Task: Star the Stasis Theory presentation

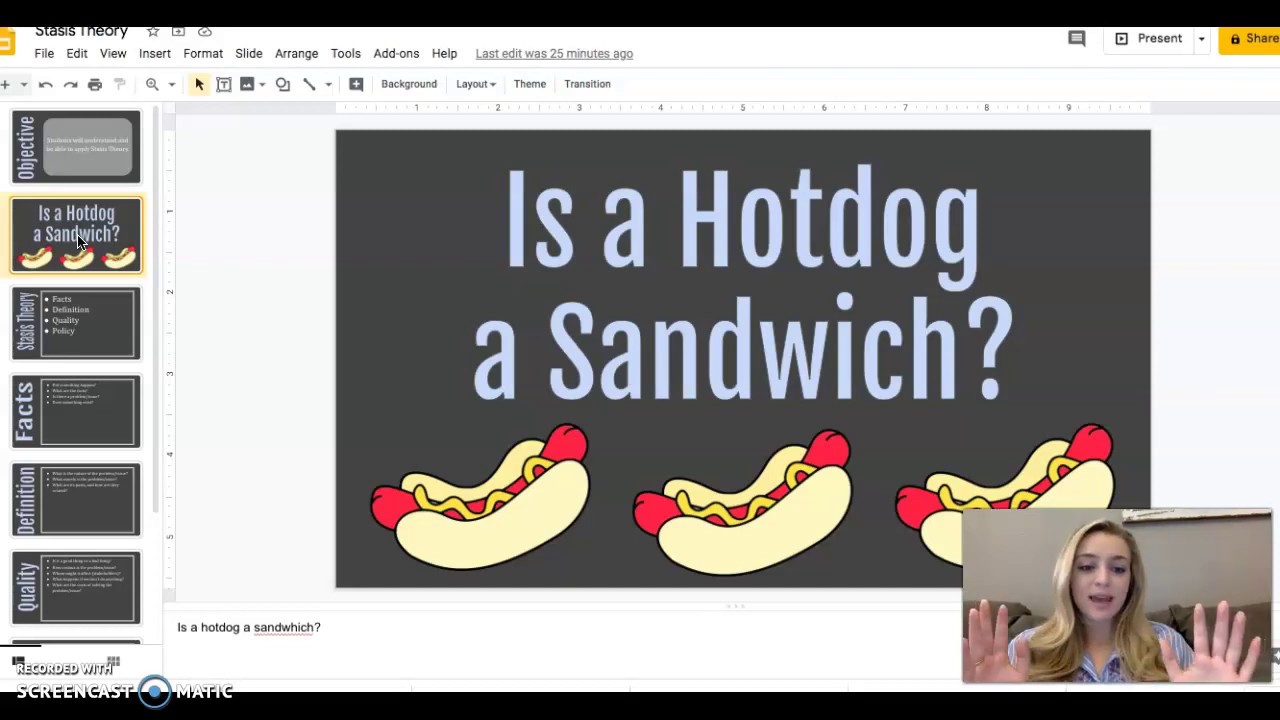Action: tap(153, 32)
